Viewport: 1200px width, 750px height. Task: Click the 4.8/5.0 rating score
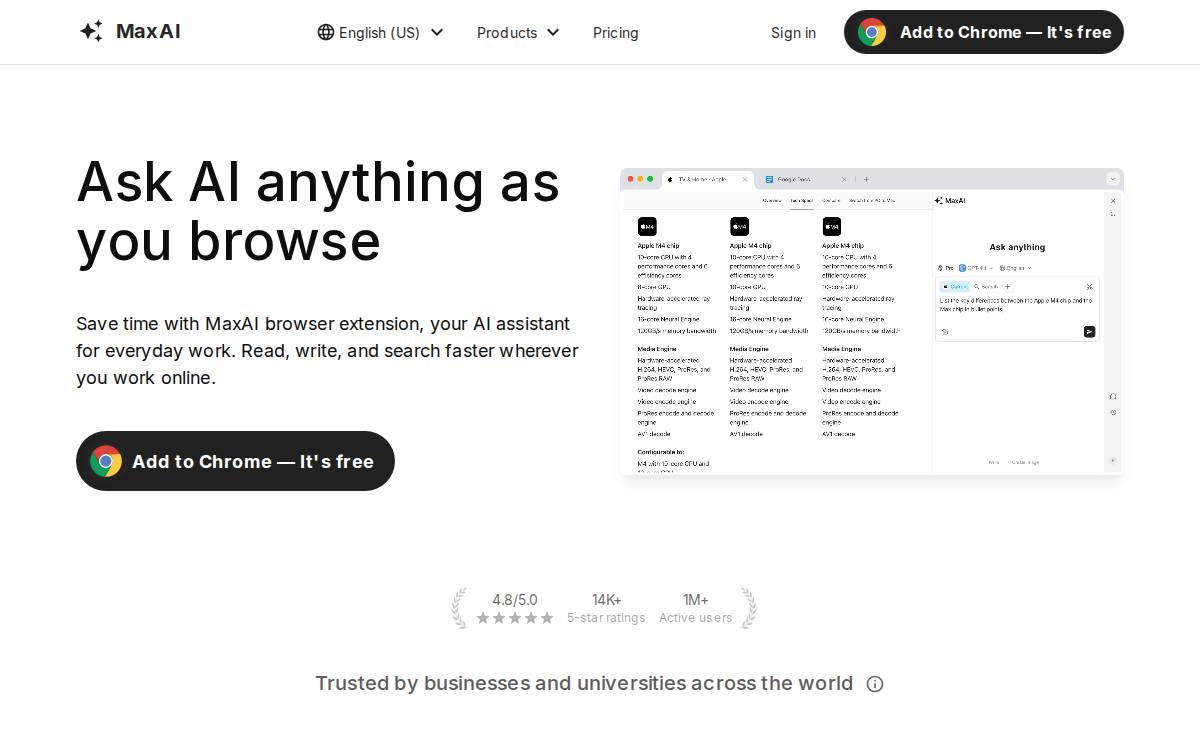pos(515,600)
